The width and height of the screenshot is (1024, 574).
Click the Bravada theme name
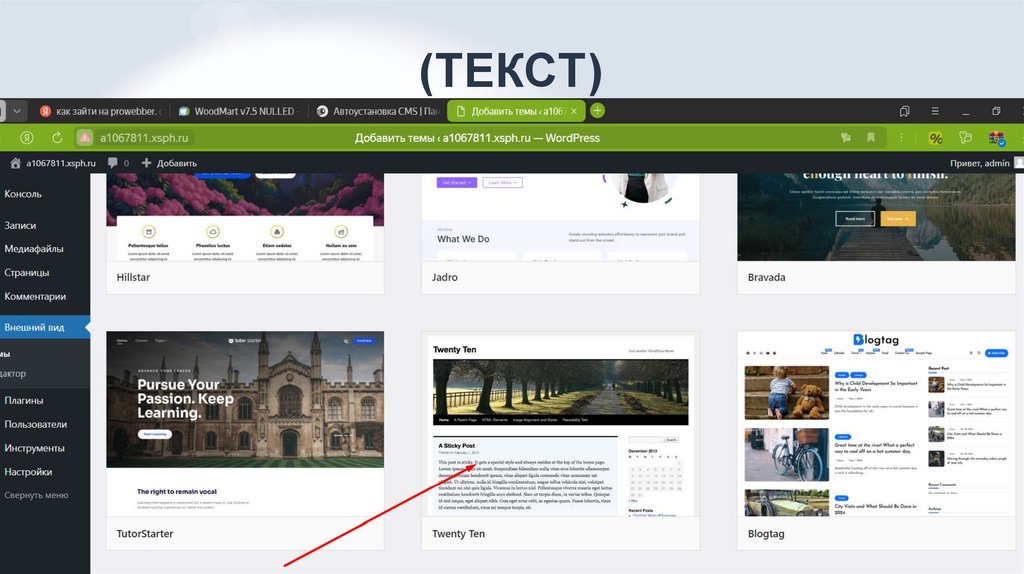(x=767, y=278)
